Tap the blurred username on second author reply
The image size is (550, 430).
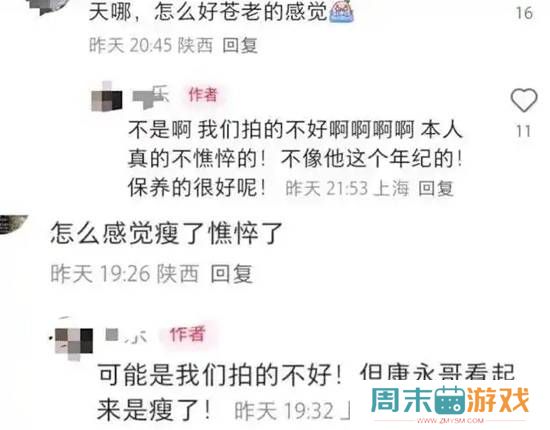(x=126, y=336)
